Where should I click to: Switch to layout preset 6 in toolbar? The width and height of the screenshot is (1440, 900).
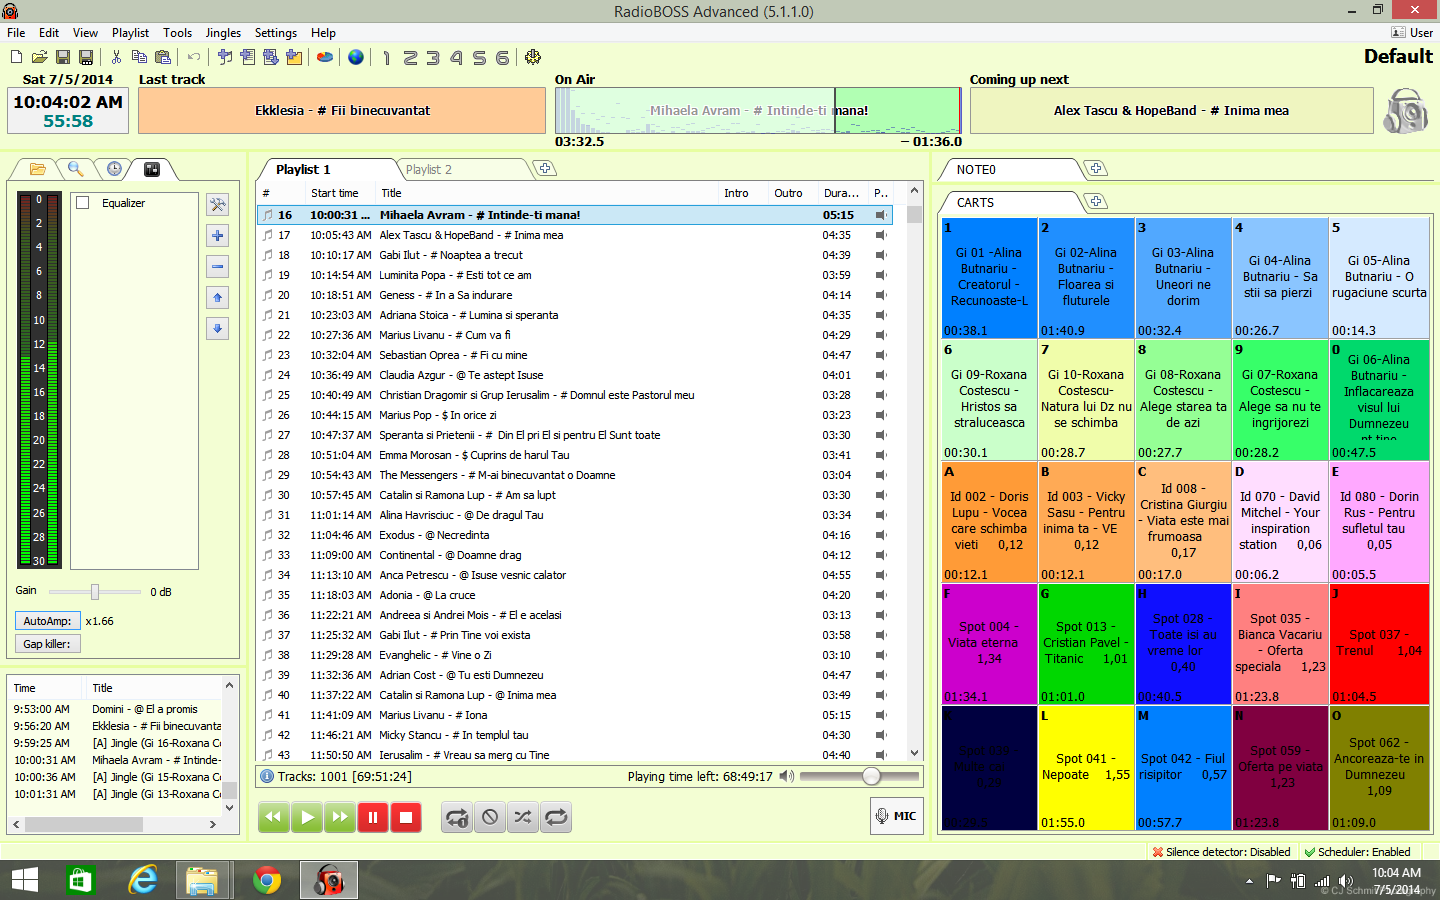(502, 58)
